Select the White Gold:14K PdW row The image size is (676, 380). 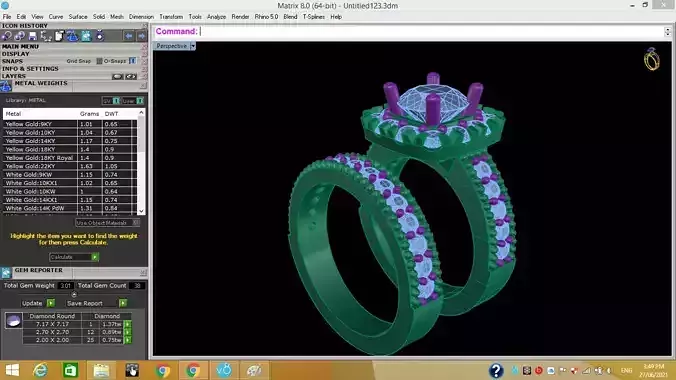coord(70,208)
